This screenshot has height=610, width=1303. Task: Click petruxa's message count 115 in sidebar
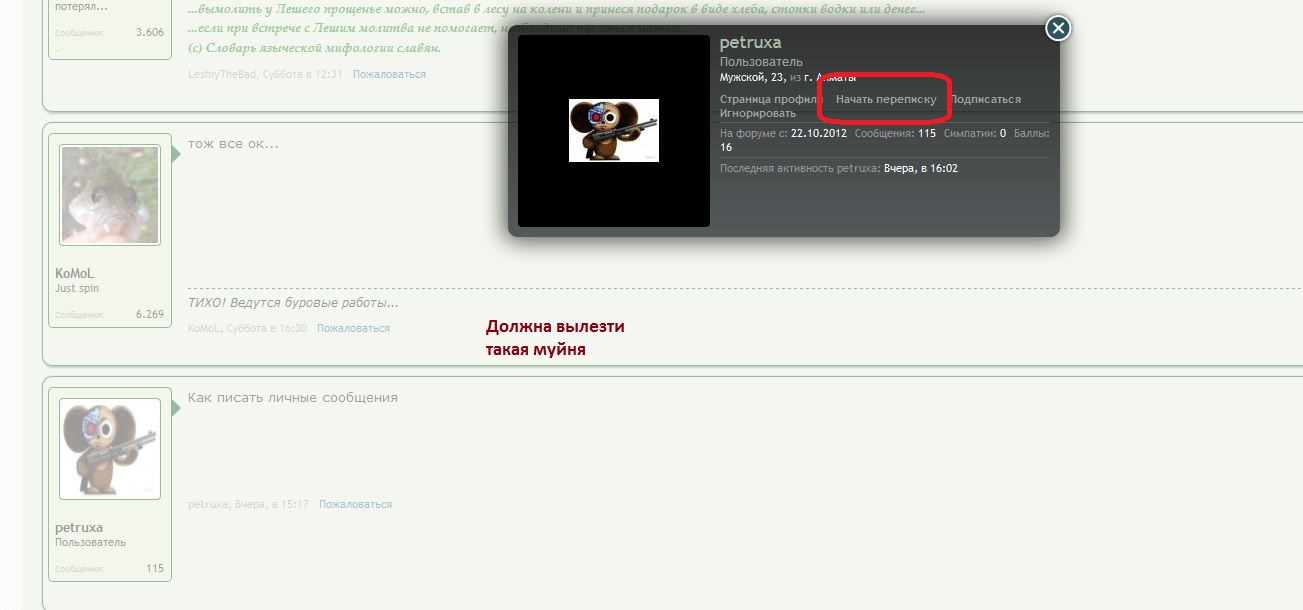154,568
